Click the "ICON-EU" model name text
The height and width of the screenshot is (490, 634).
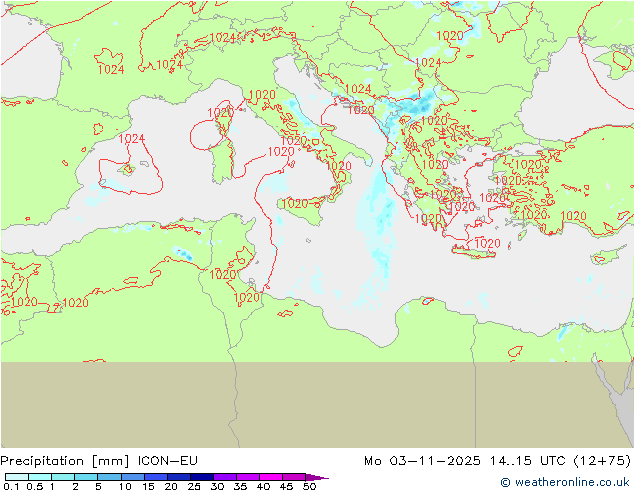coord(167,460)
